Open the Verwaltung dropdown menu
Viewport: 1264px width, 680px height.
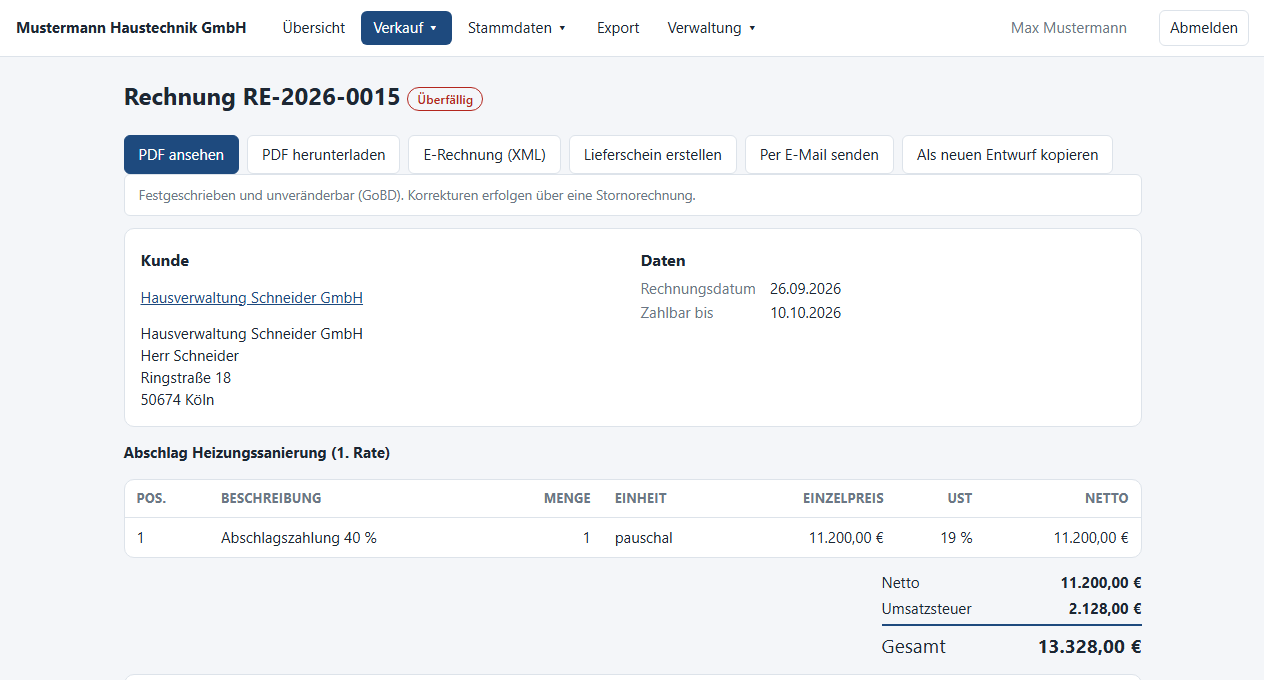(711, 28)
